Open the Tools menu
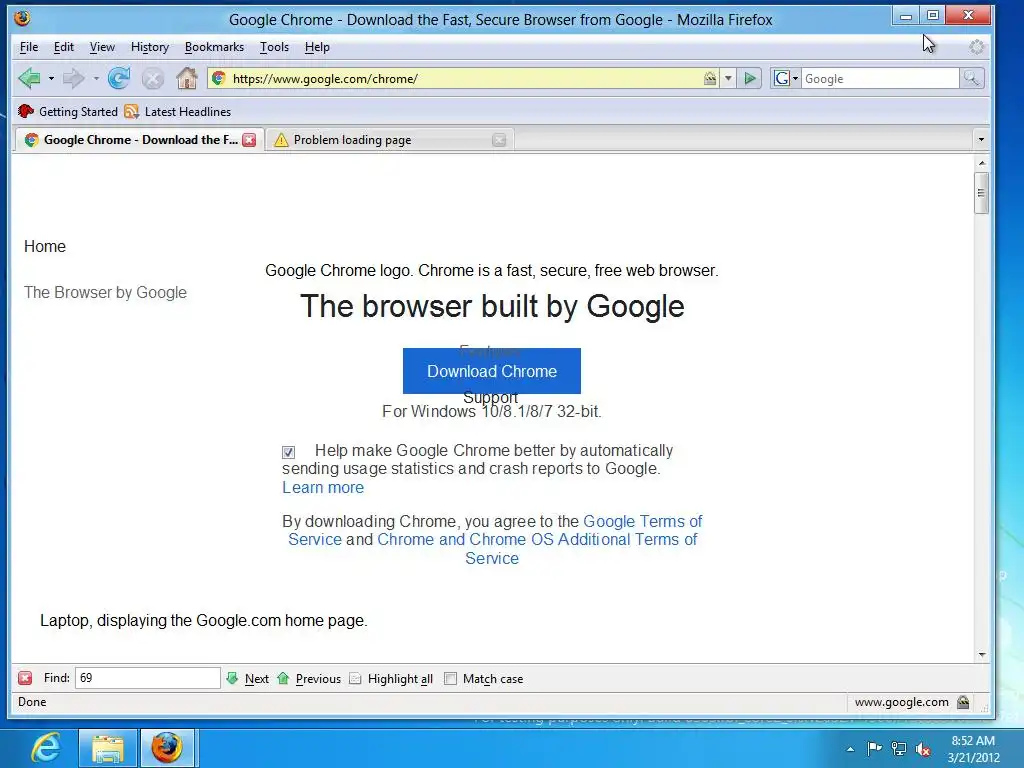 274,47
